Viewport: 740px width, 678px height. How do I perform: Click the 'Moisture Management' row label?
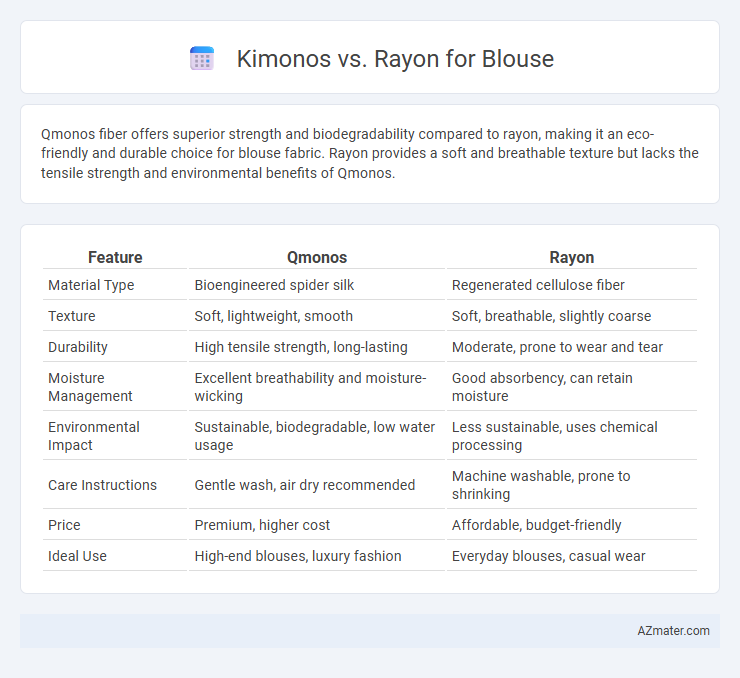pyautogui.click(x=90, y=387)
